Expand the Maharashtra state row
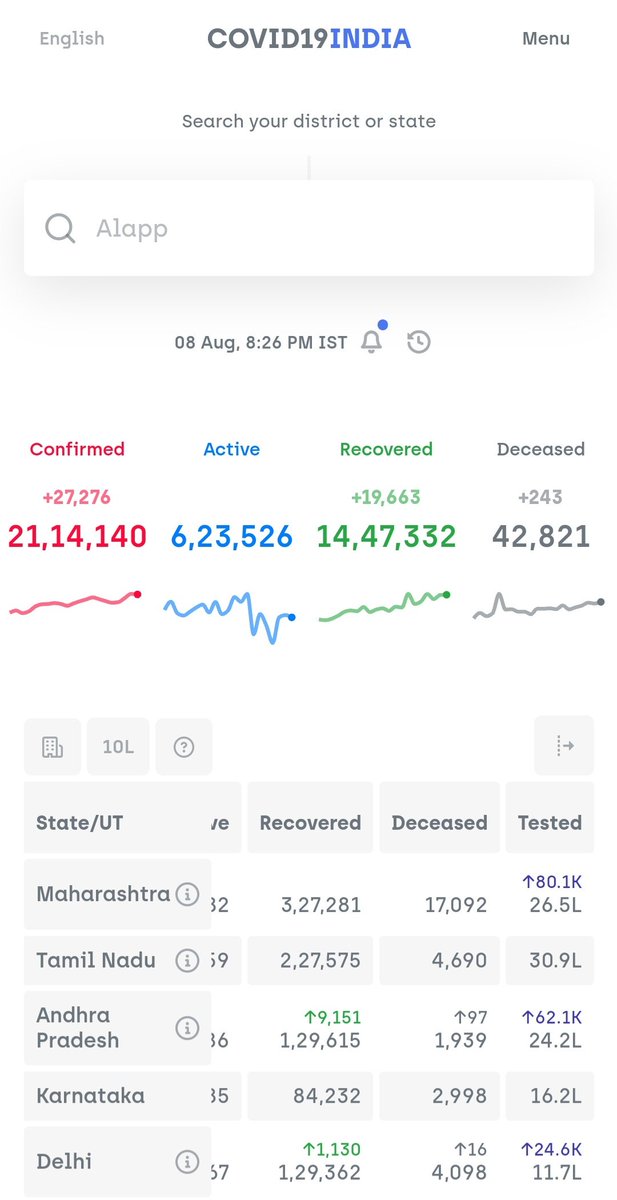Screen dimensions: 617x1200 pos(309,894)
